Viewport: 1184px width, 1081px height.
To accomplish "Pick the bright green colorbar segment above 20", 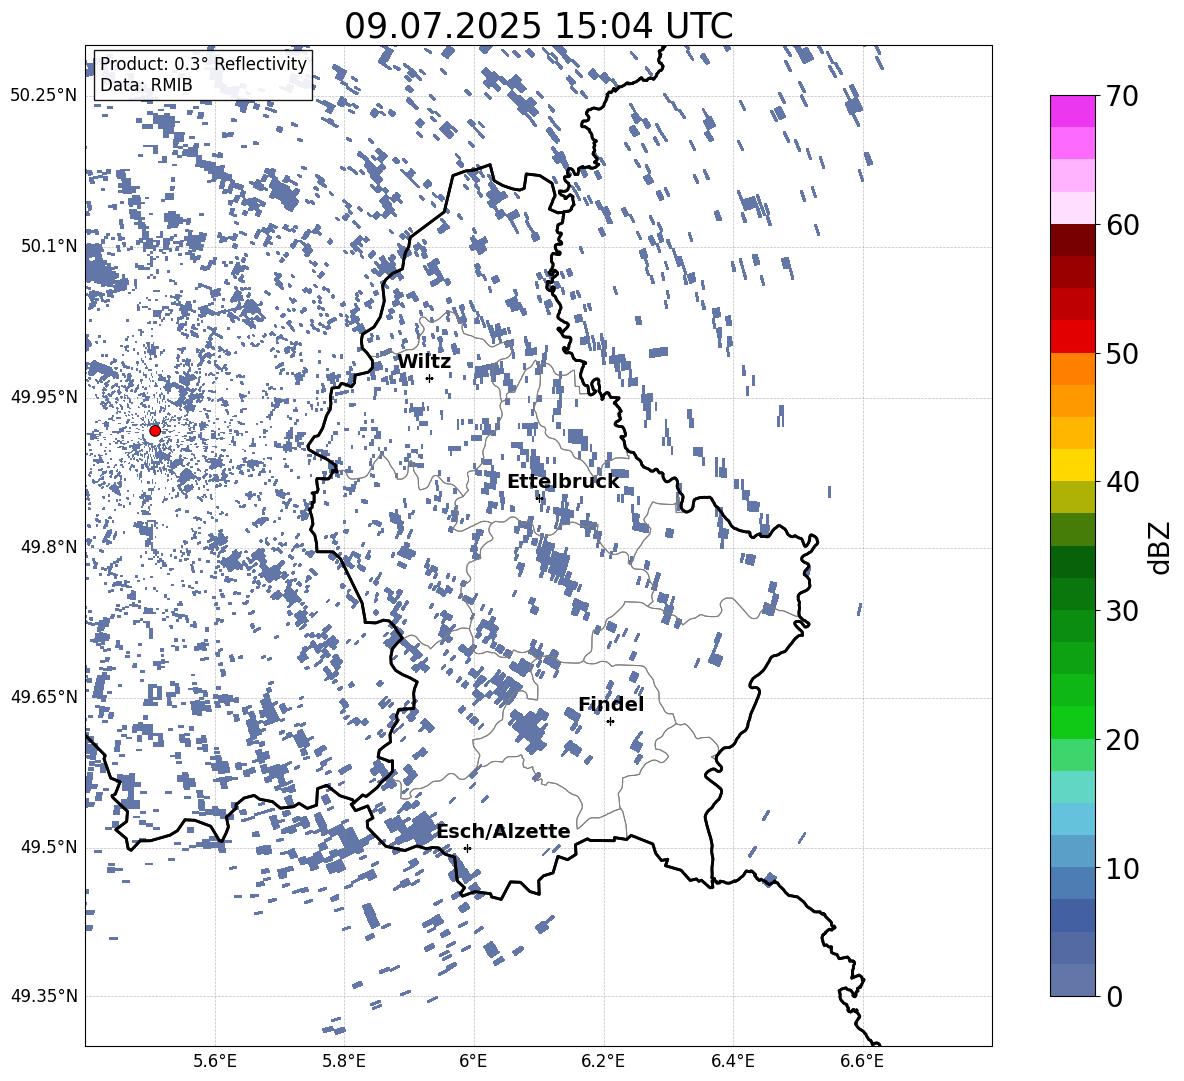I will 1073,722.
